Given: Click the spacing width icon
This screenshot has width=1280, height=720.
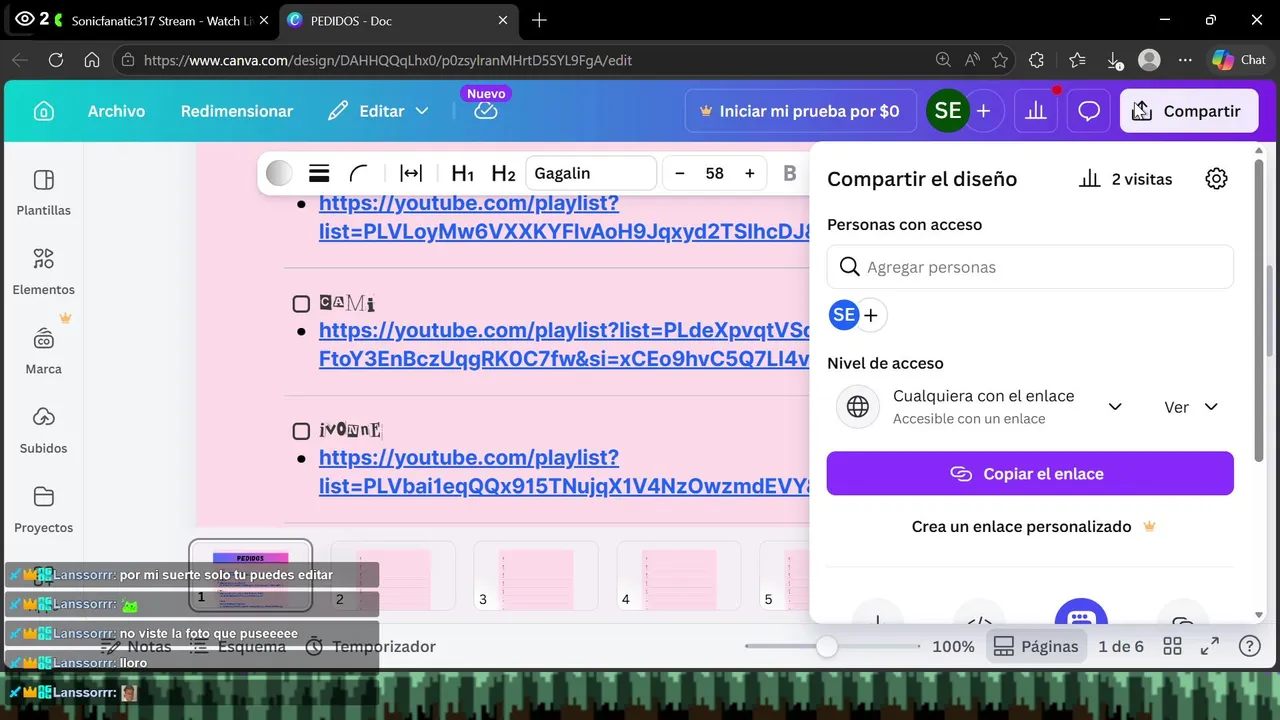Looking at the screenshot, I should click(x=411, y=173).
